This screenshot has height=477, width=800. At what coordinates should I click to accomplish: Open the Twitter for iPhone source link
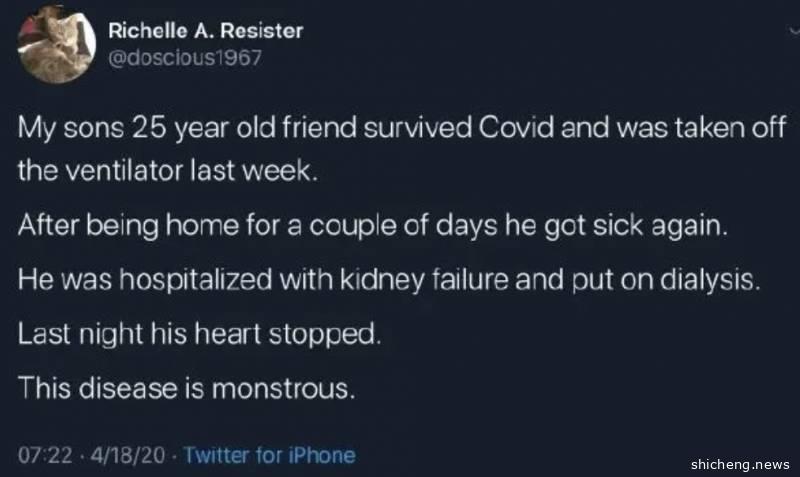coord(270,455)
